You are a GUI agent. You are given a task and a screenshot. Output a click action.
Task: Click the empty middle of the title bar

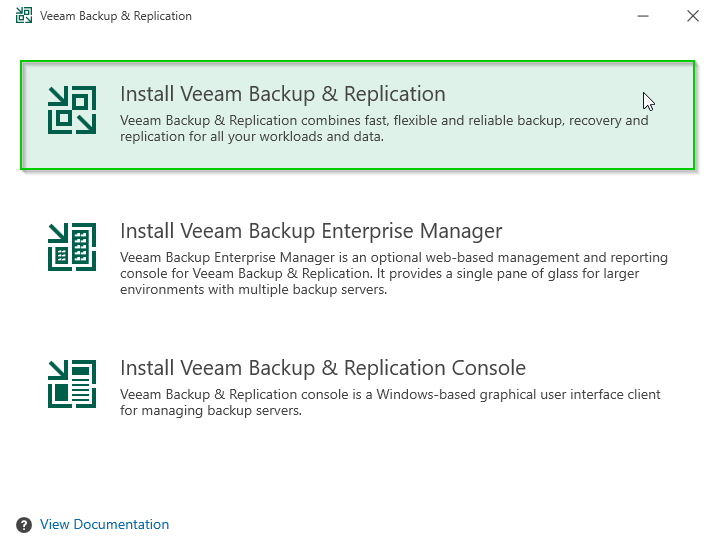coord(400,16)
